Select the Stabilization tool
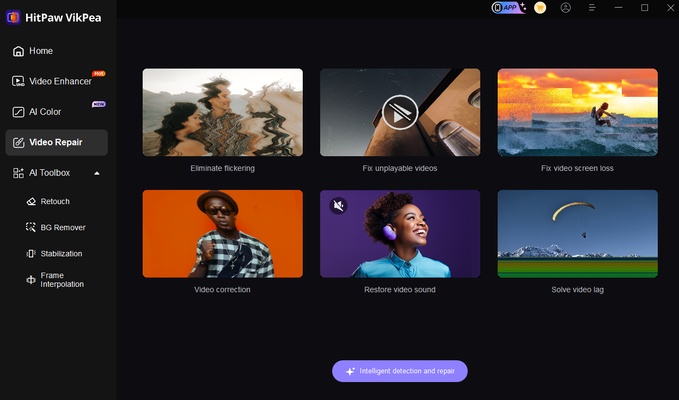 click(61, 254)
